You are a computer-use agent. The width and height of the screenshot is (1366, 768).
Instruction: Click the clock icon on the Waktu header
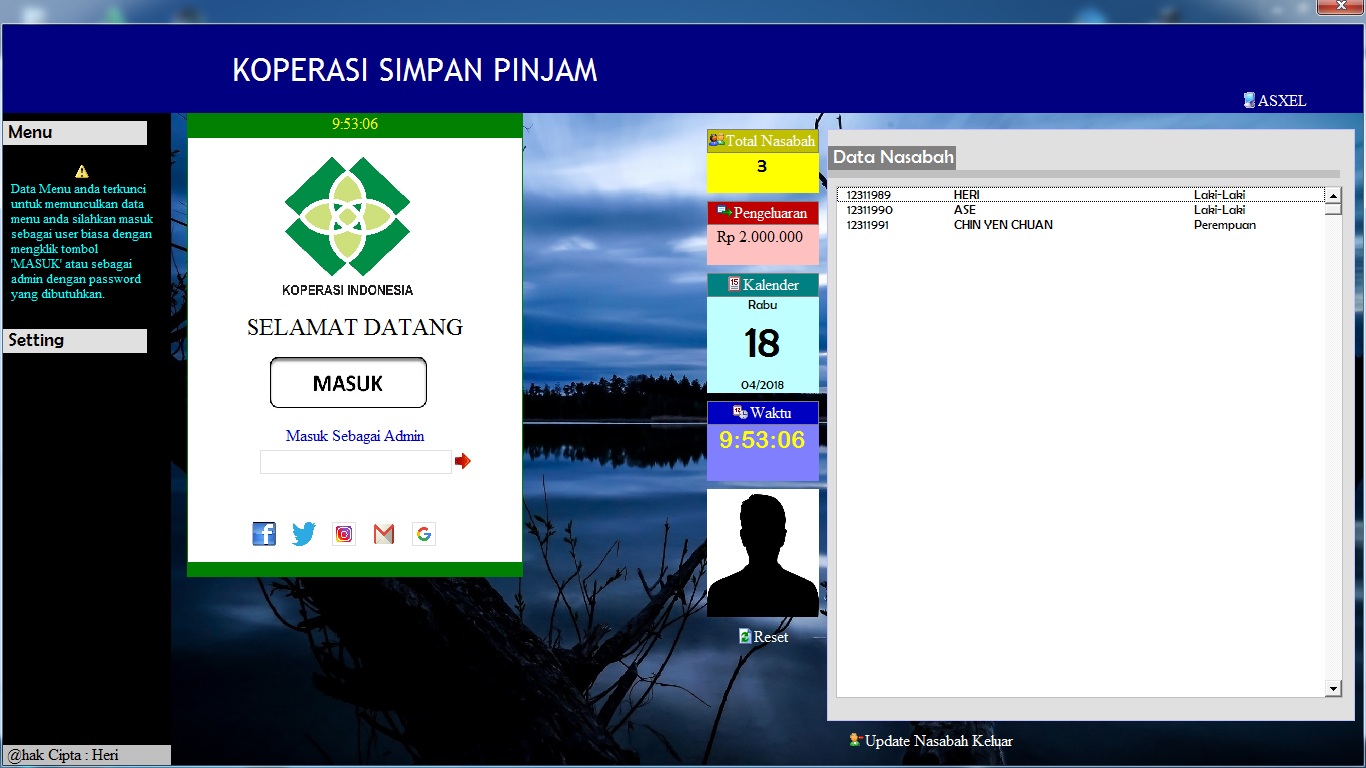click(739, 411)
